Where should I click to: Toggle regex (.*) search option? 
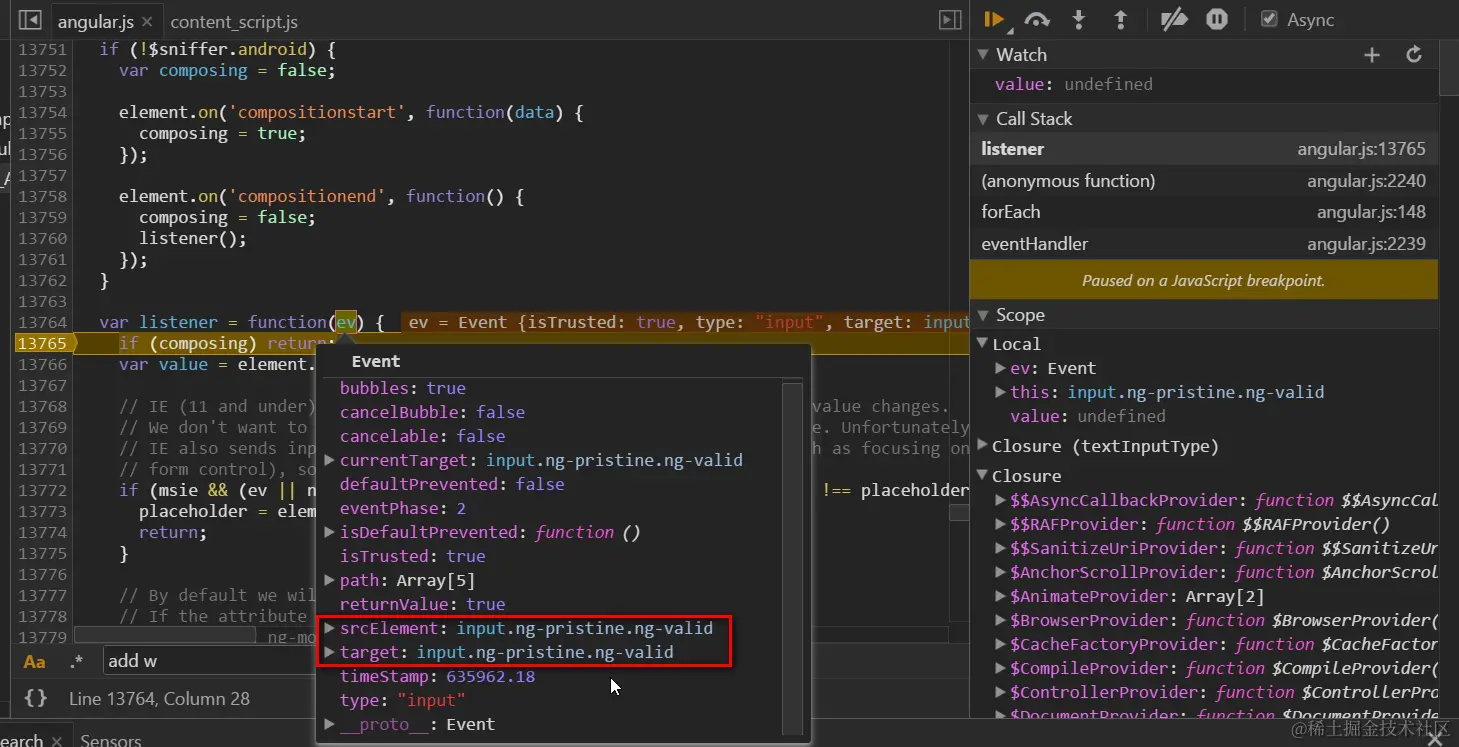click(76, 661)
